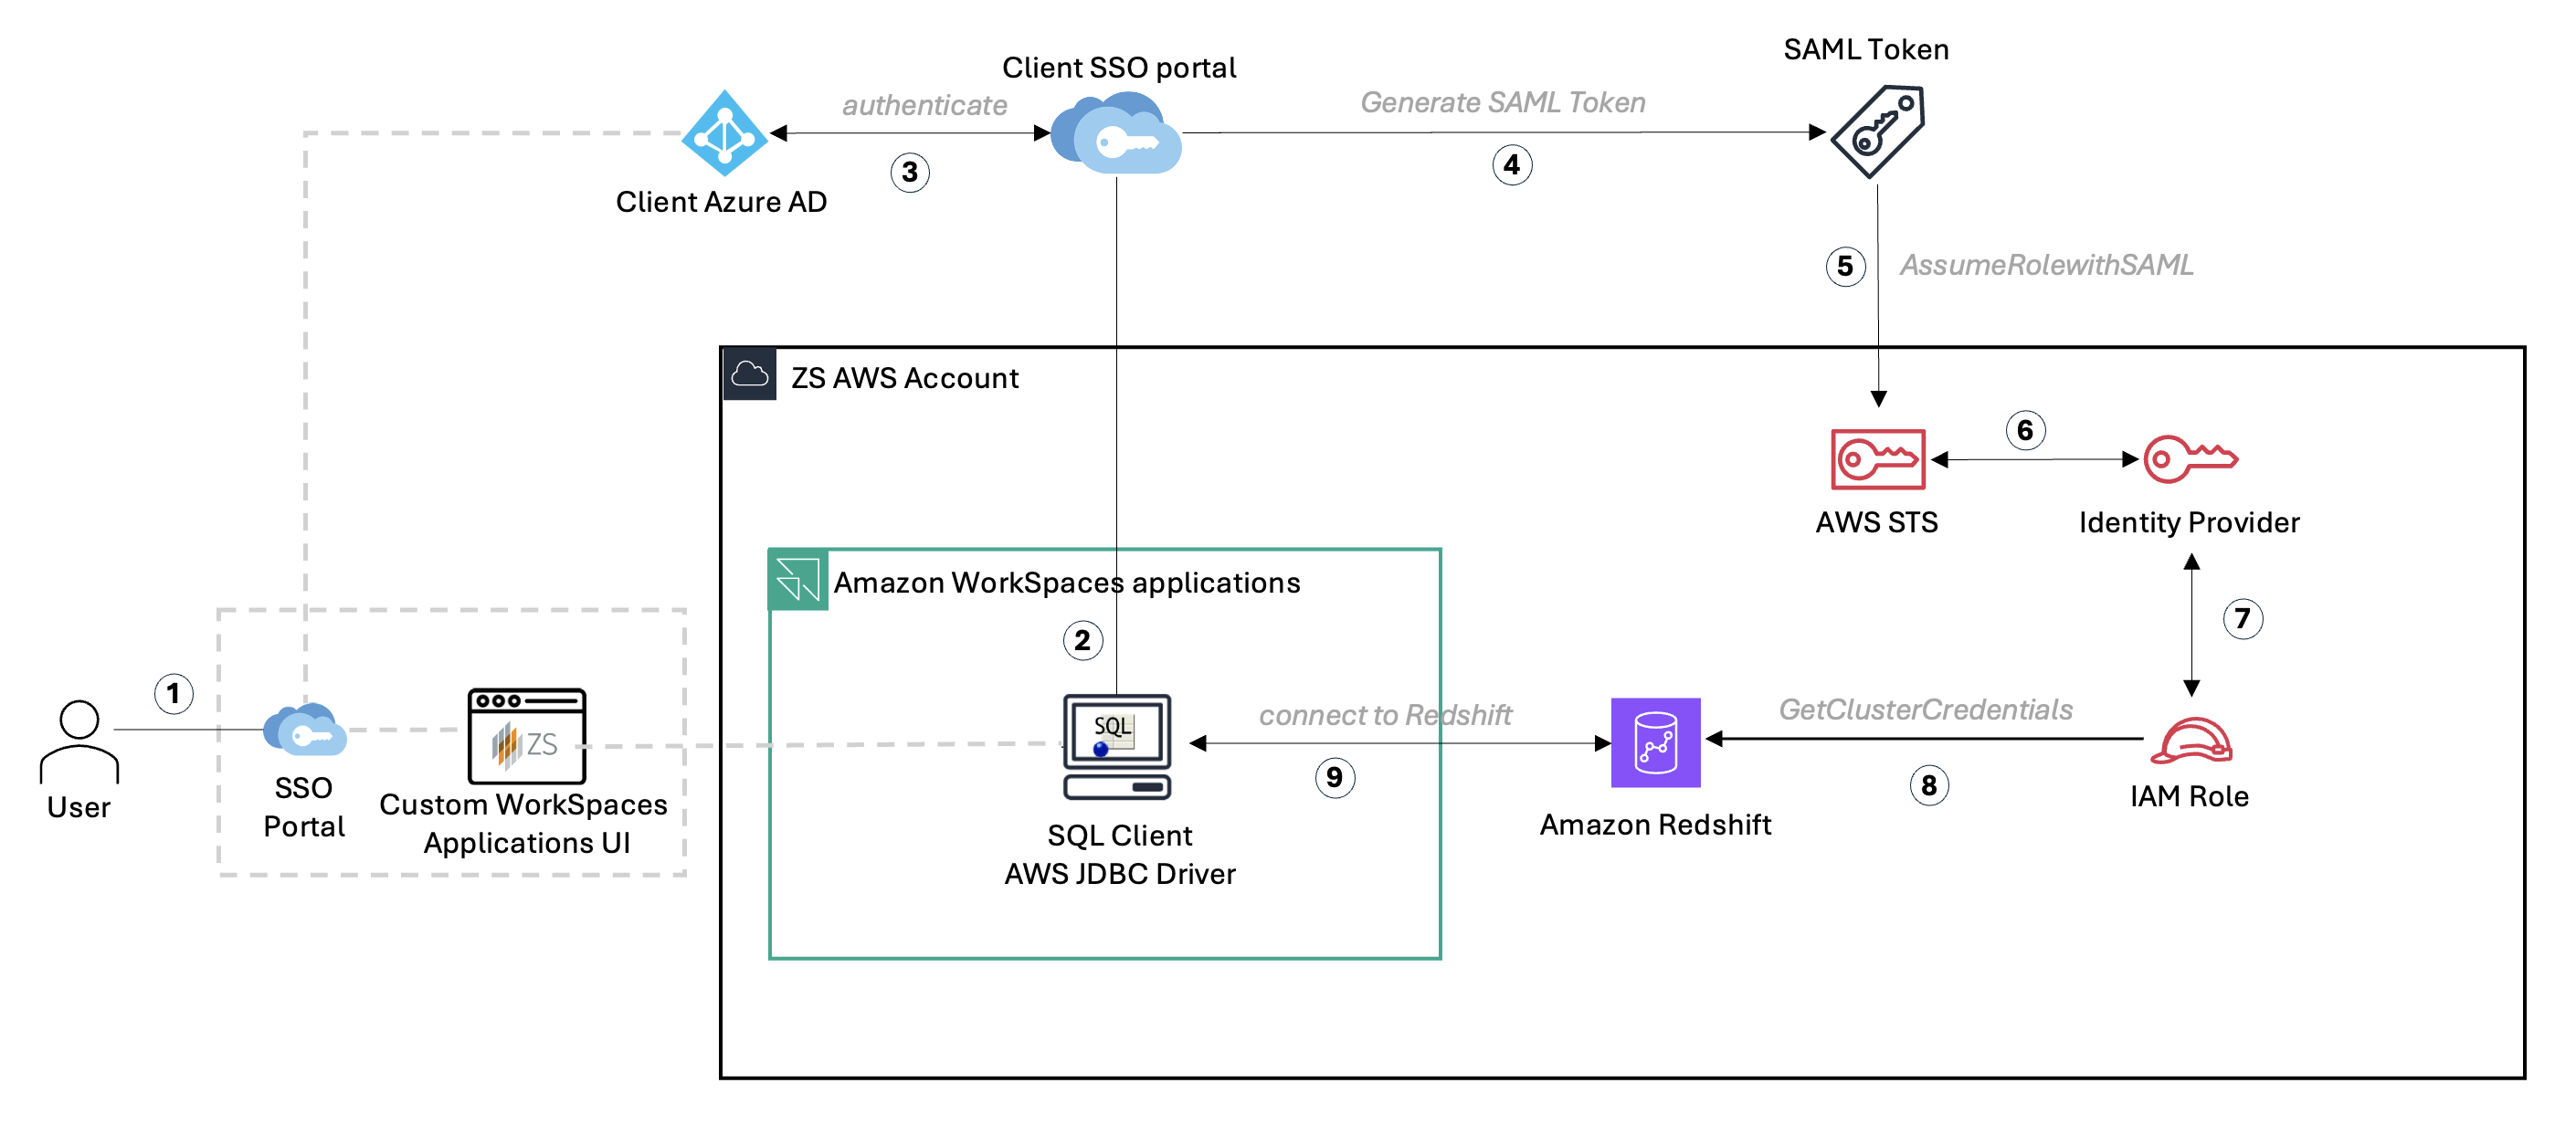Click the Client SSO portal cloud icon
The height and width of the screenshot is (1125, 2576).
[1117, 133]
